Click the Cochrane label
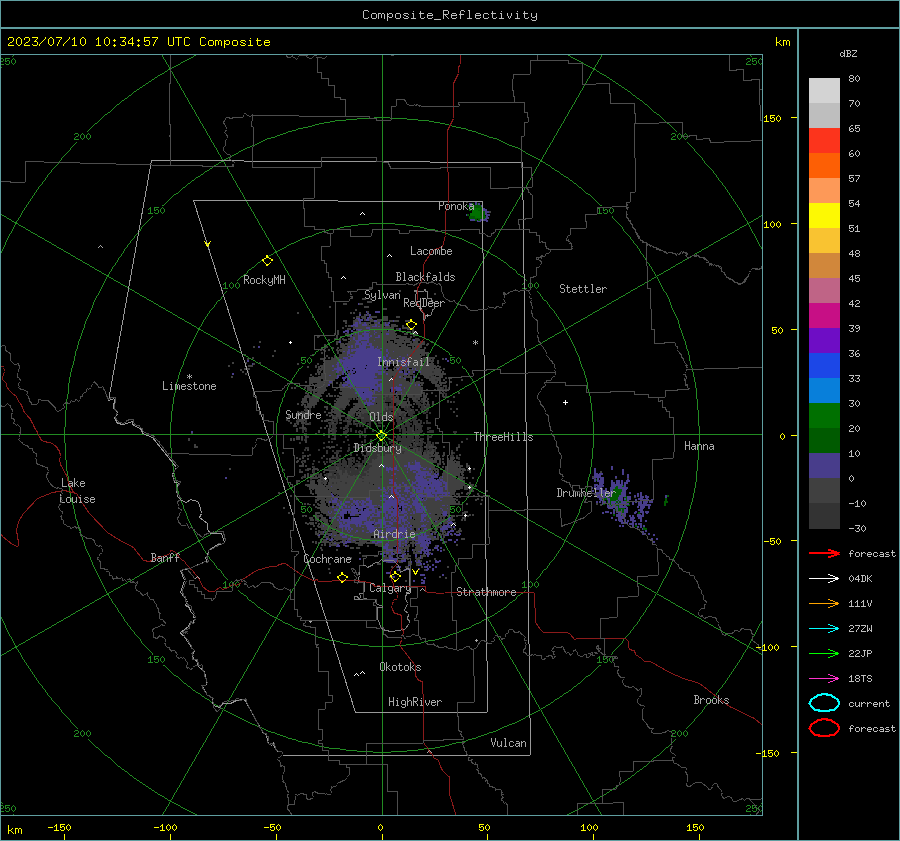 pyautogui.click(x=327, y=559)
